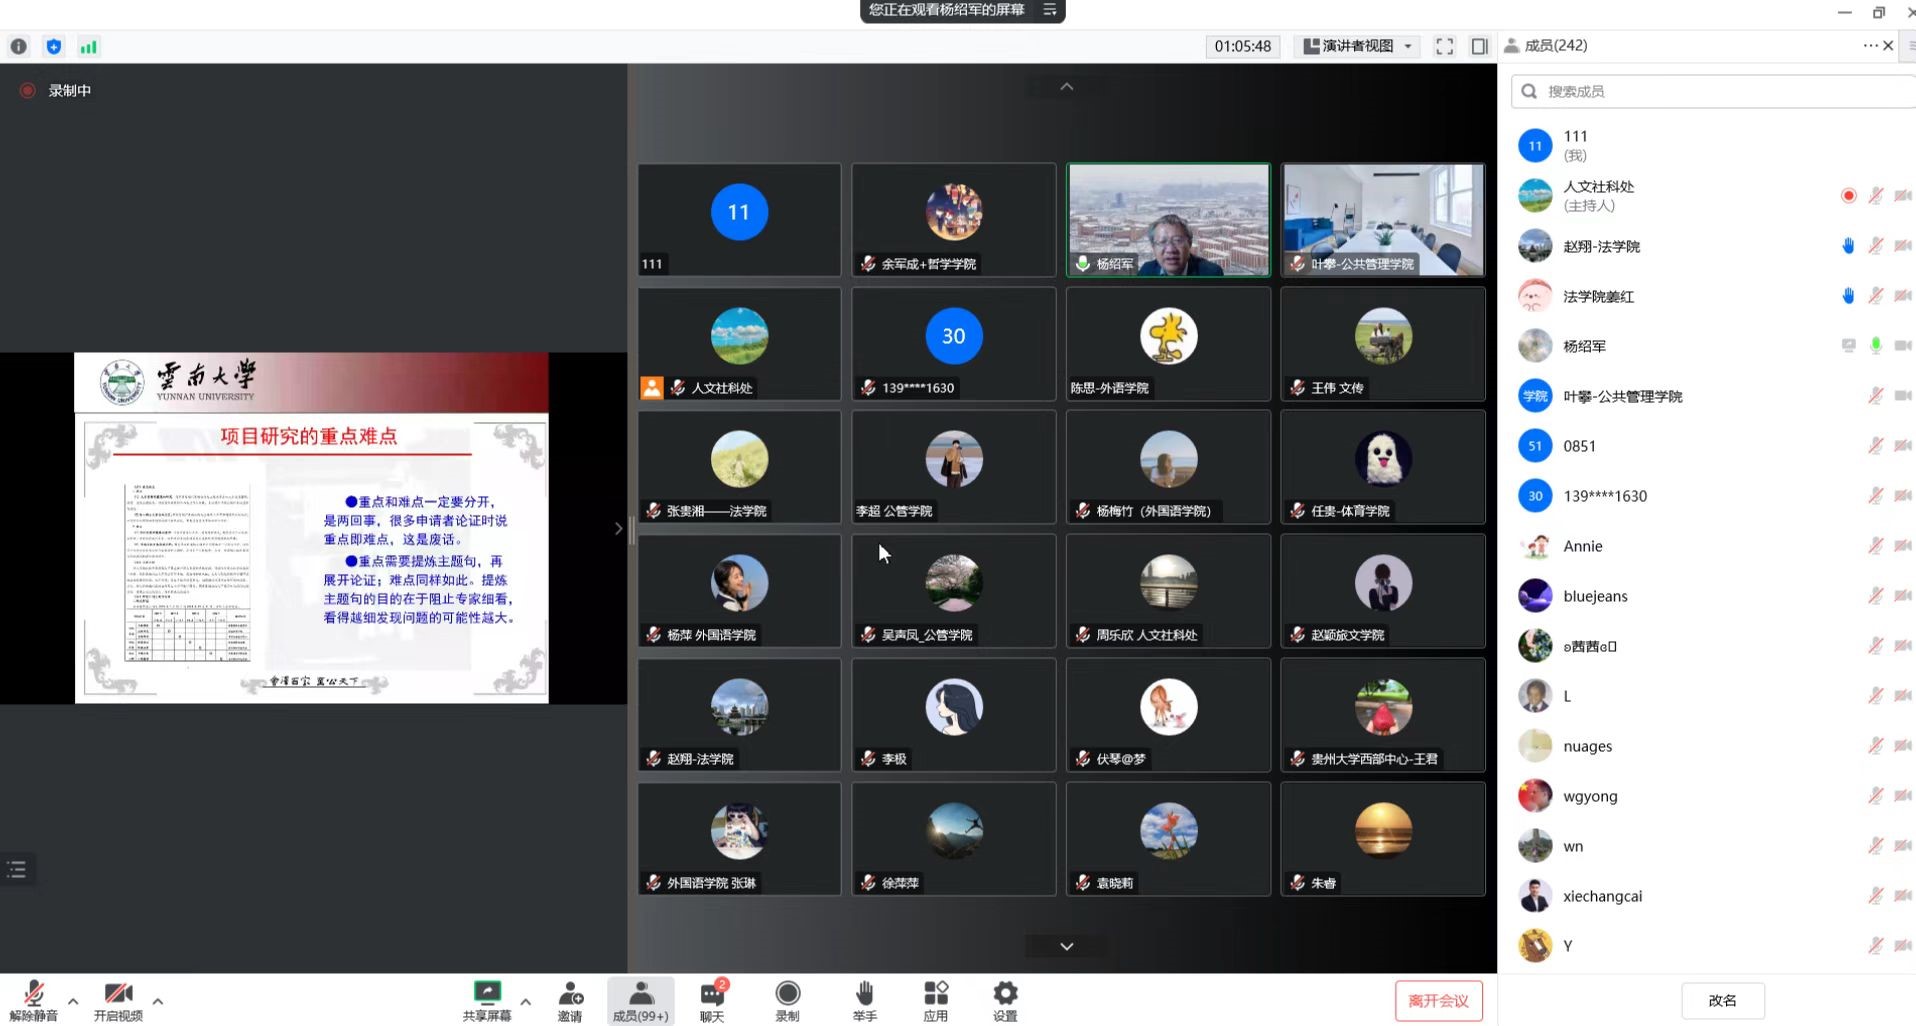Screen dimensions: 1916x1026
Task: Open the more options ellipsis in members panel
Action: 1868,46
